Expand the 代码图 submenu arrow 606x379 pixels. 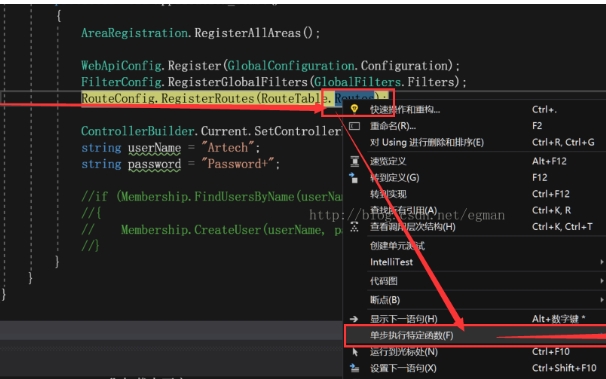(x=602, y=281)
